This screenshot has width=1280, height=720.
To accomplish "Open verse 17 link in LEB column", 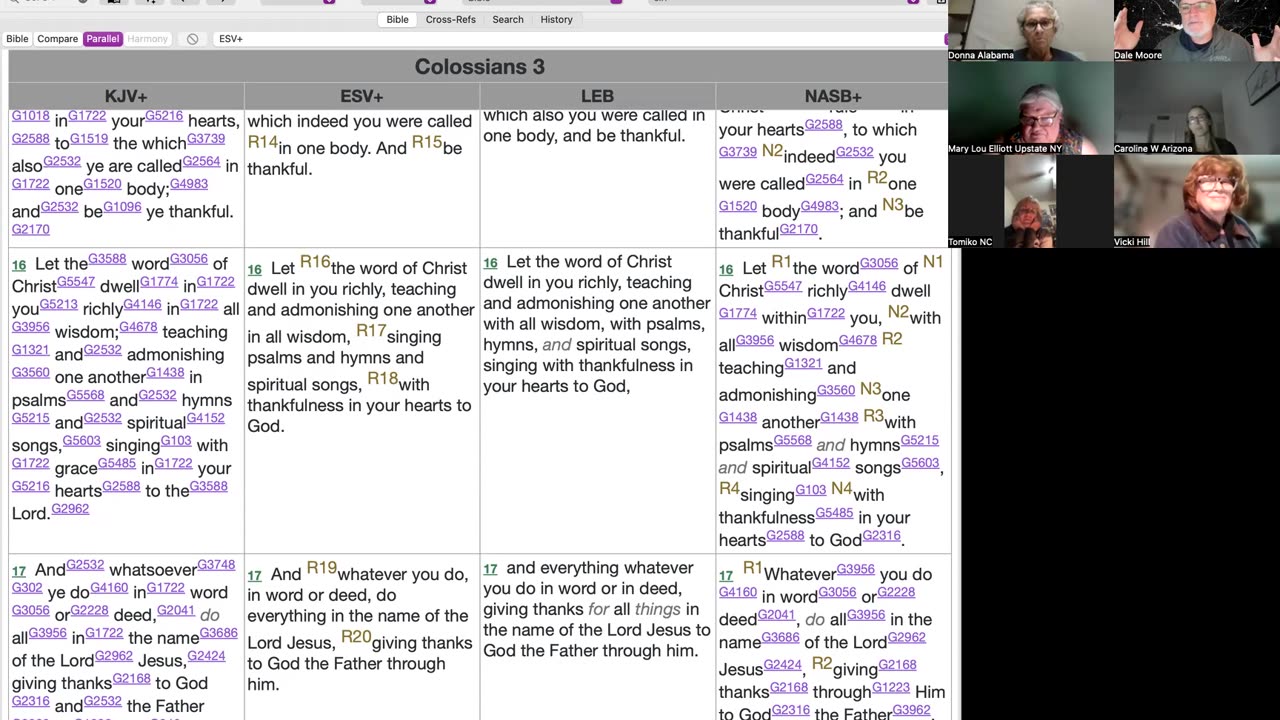I will [x=490, y=569].
